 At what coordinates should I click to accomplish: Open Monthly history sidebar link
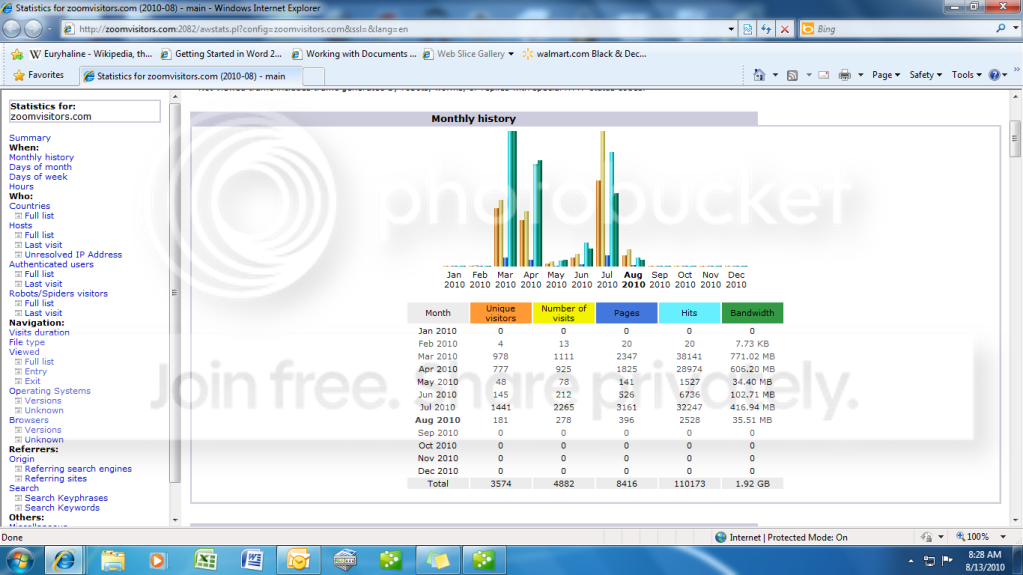pyautogui.click(x=41, y=157)
